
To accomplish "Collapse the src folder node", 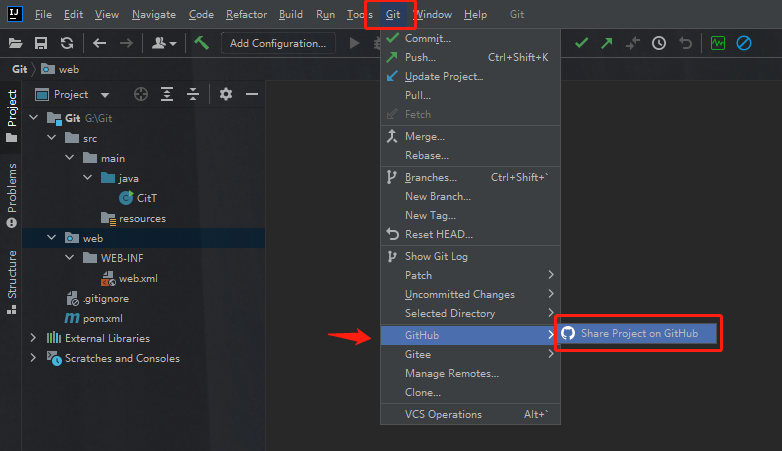I will 52,138.
